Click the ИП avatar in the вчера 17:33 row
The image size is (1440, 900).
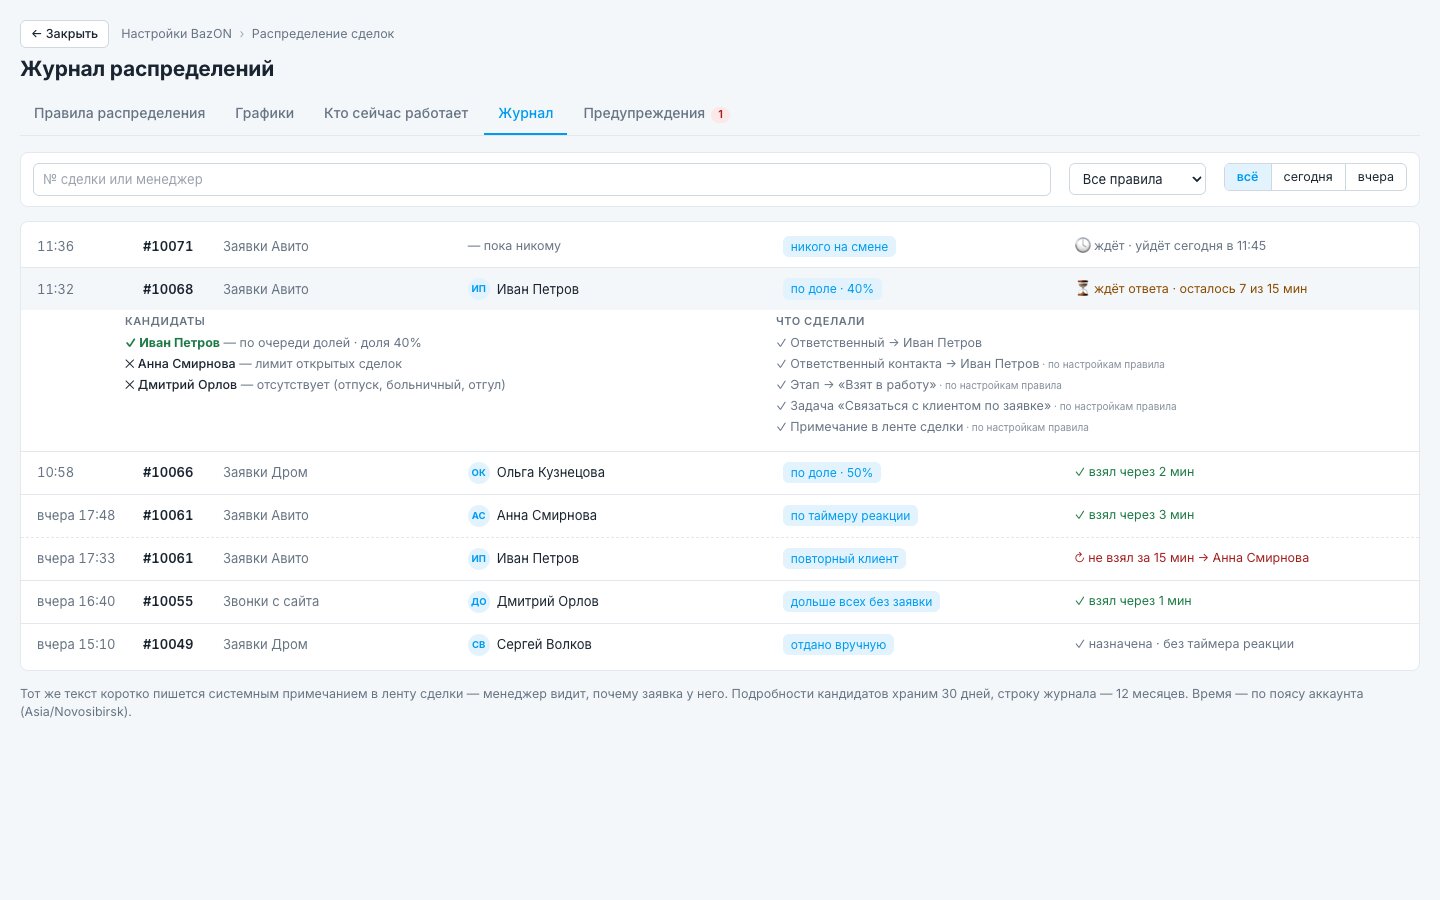click(479, 558)
